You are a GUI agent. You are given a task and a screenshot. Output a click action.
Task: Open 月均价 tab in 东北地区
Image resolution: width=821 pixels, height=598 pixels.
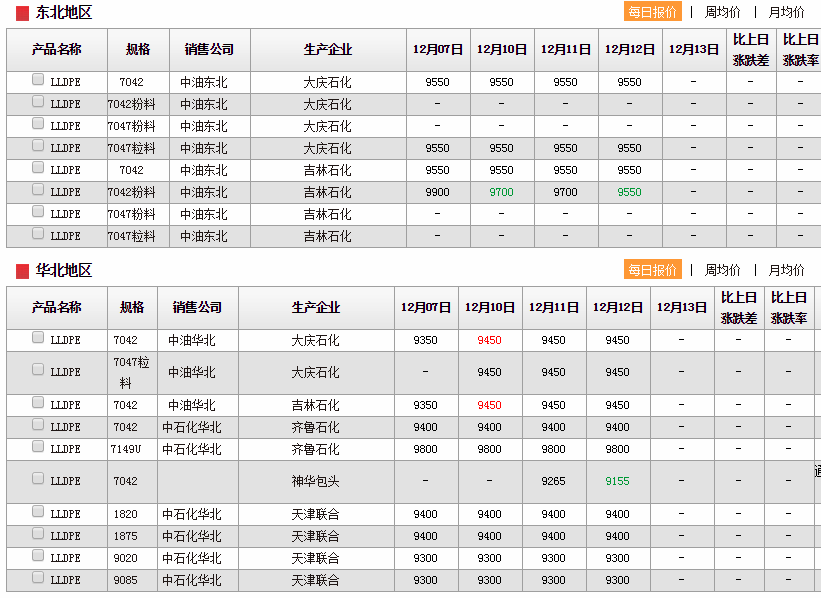pos(786,12)
